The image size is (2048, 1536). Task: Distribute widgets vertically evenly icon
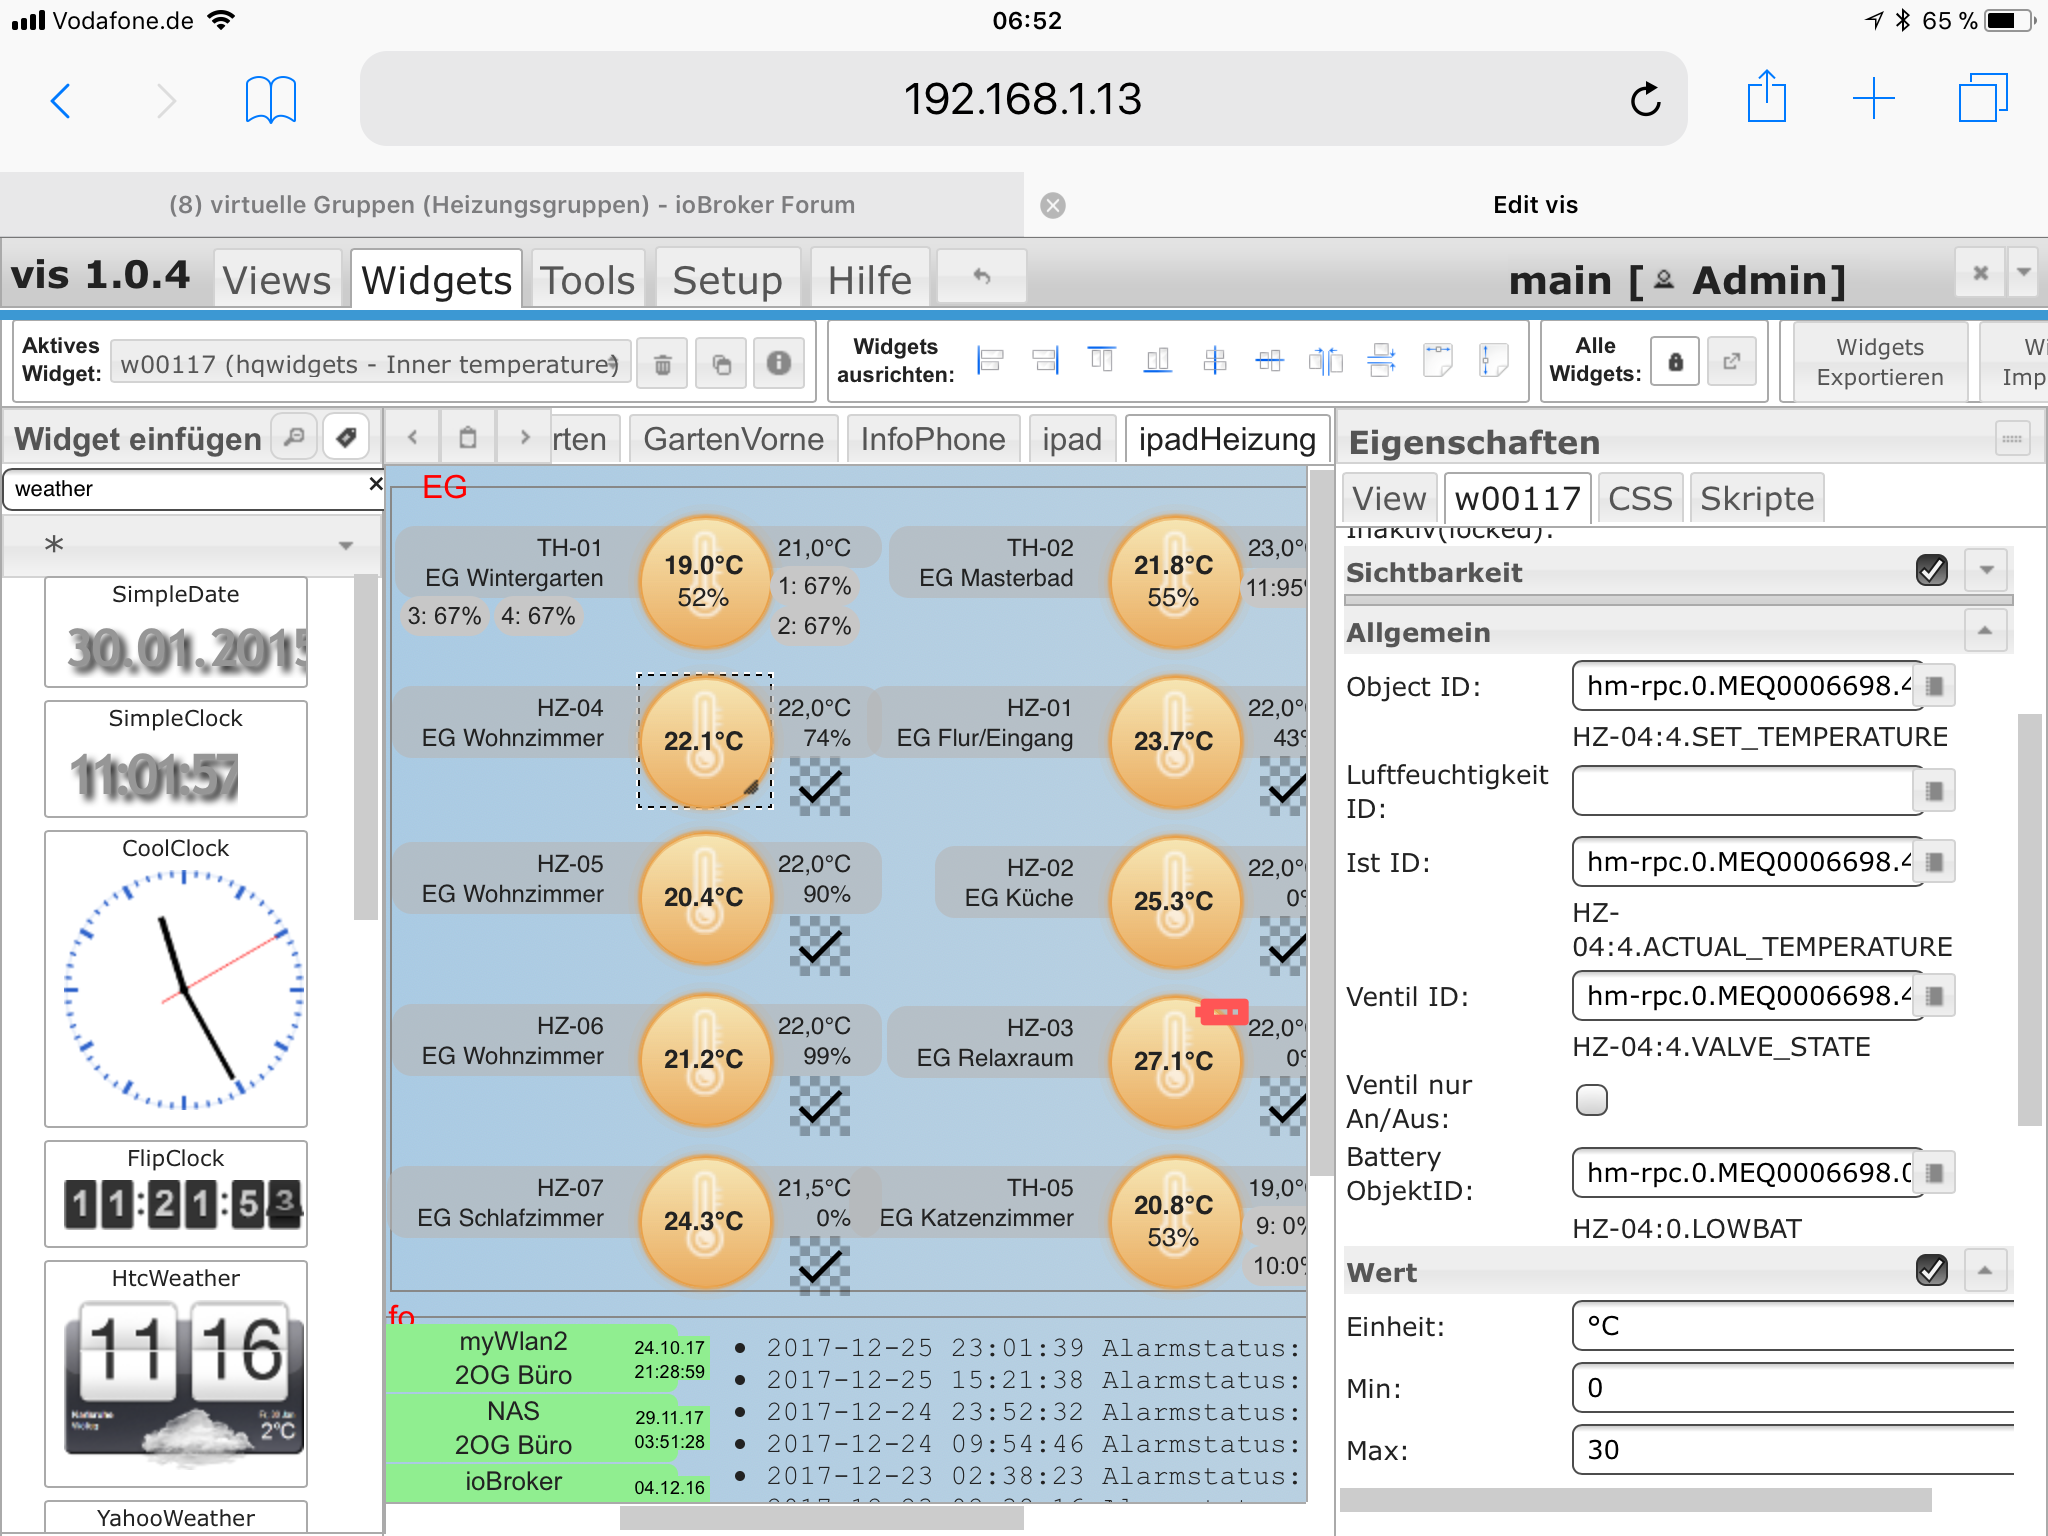[1382, 360]
